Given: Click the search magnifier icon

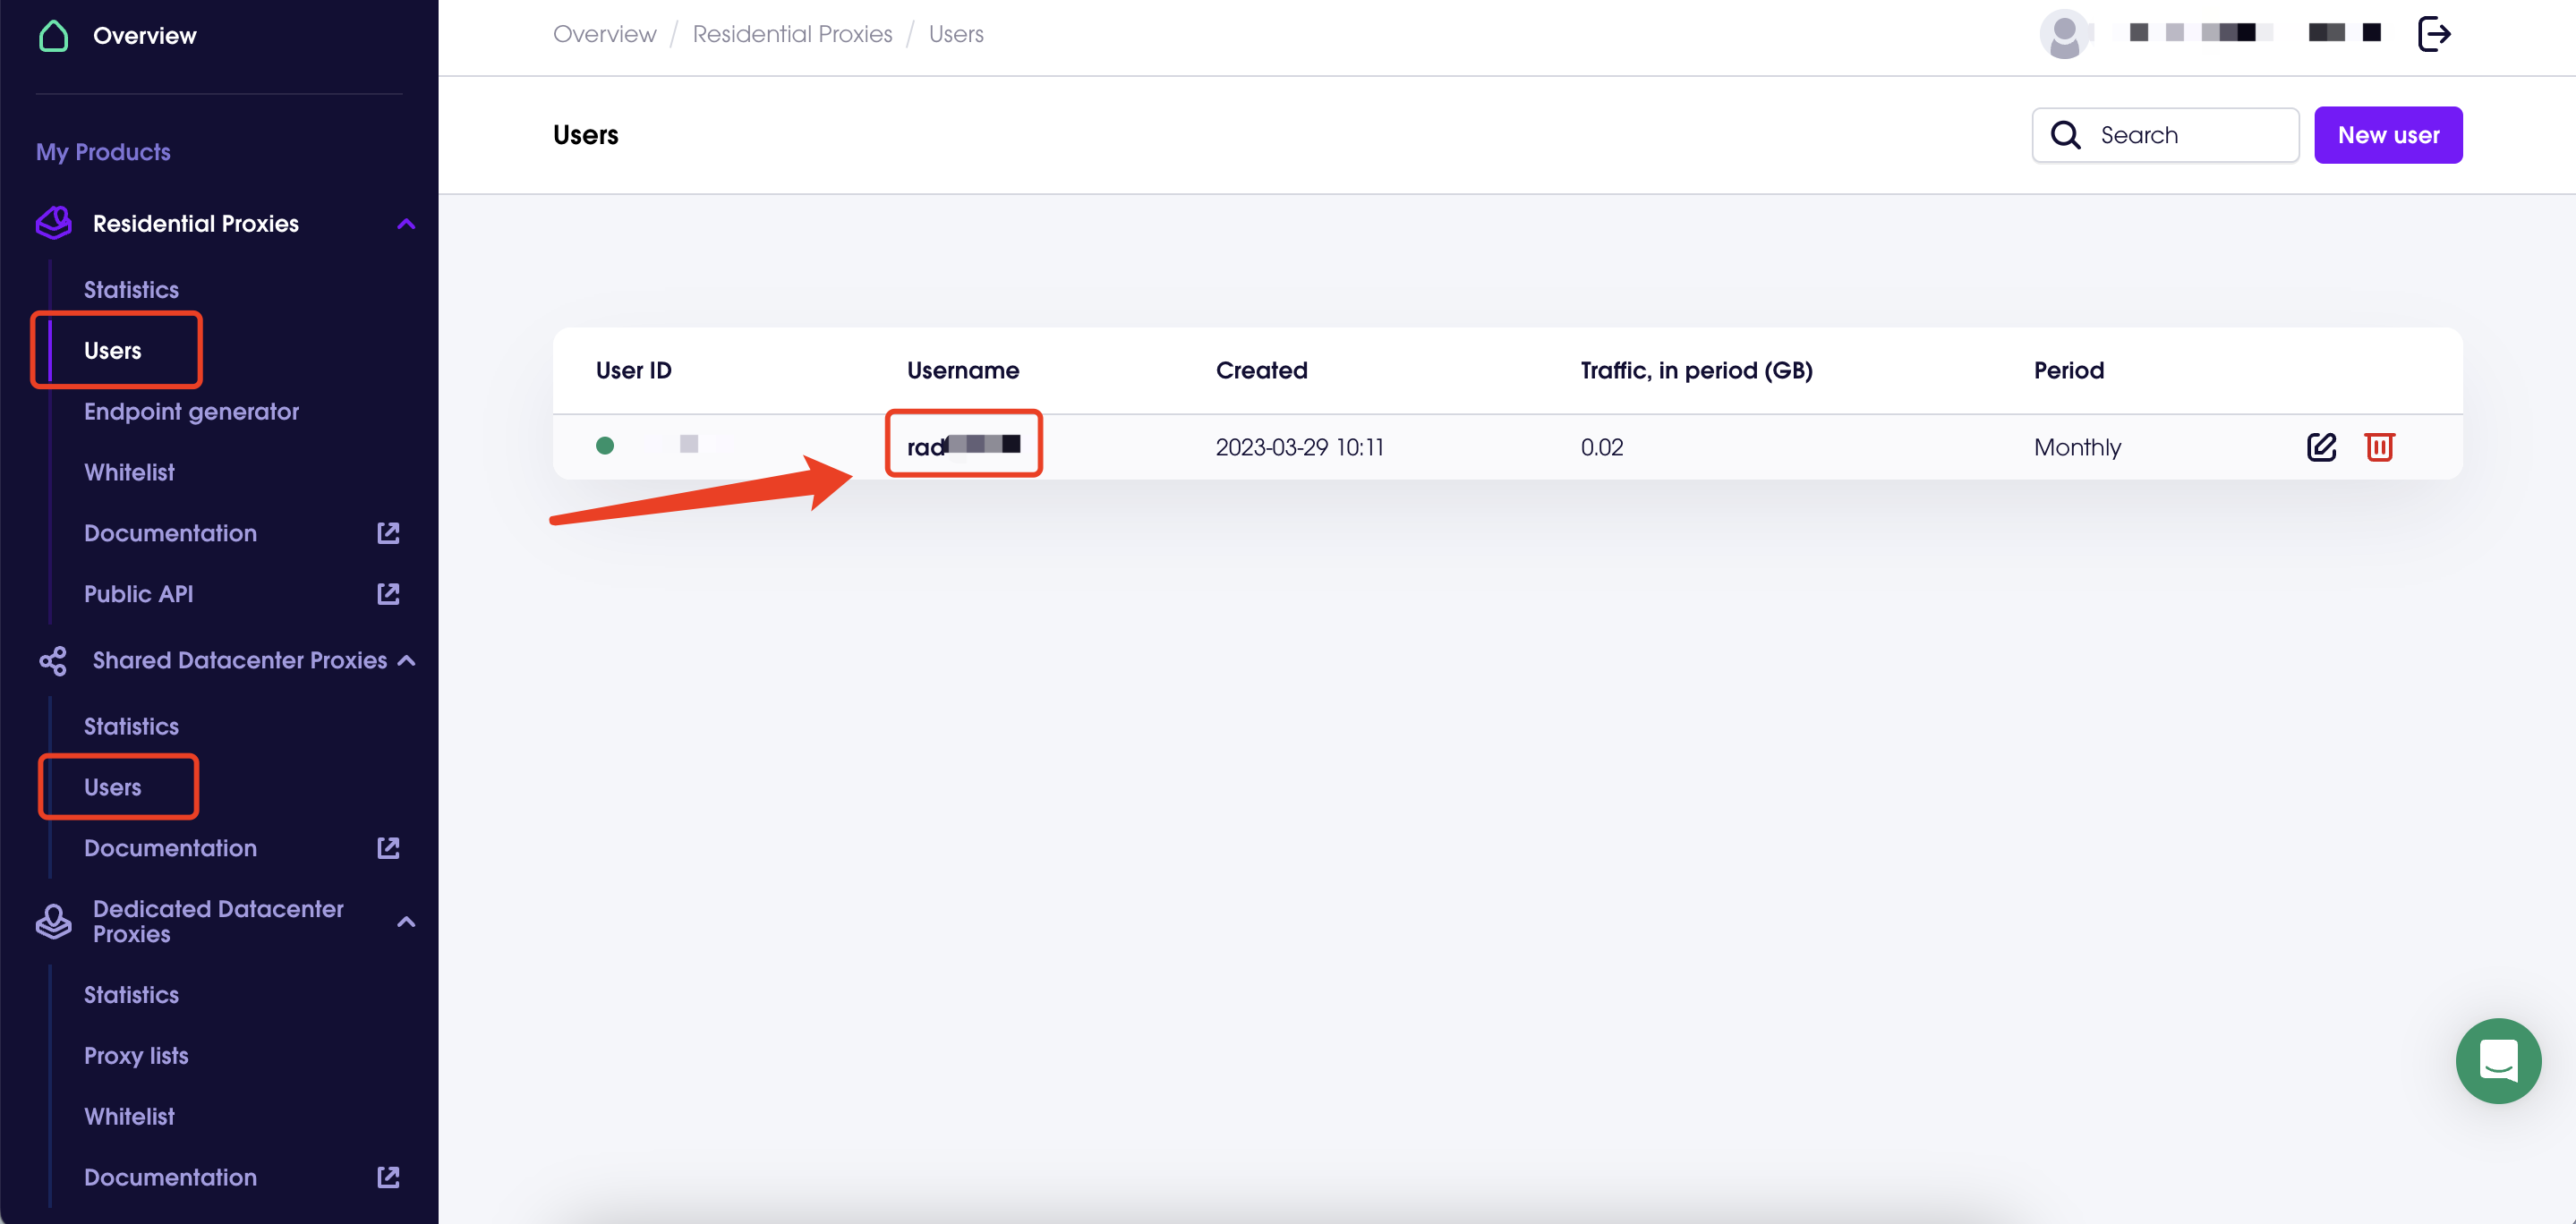Looking at the screenshot, I should click(x=2065, y=134).
